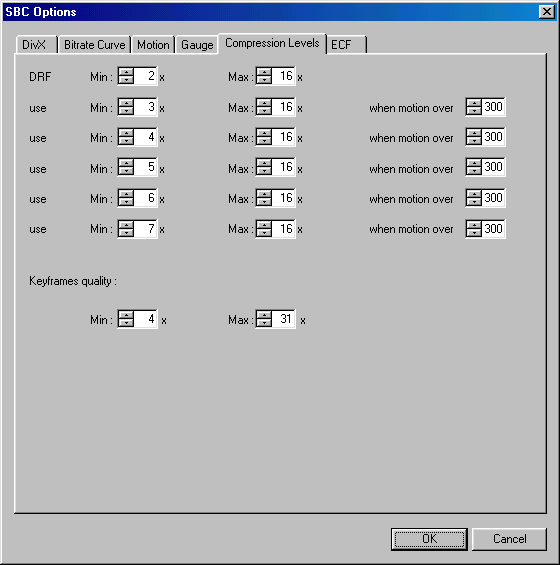Lower the Min 4 use-row spinner down arrow
Viewport: 560px width, 565px height.
coord(126,141)
